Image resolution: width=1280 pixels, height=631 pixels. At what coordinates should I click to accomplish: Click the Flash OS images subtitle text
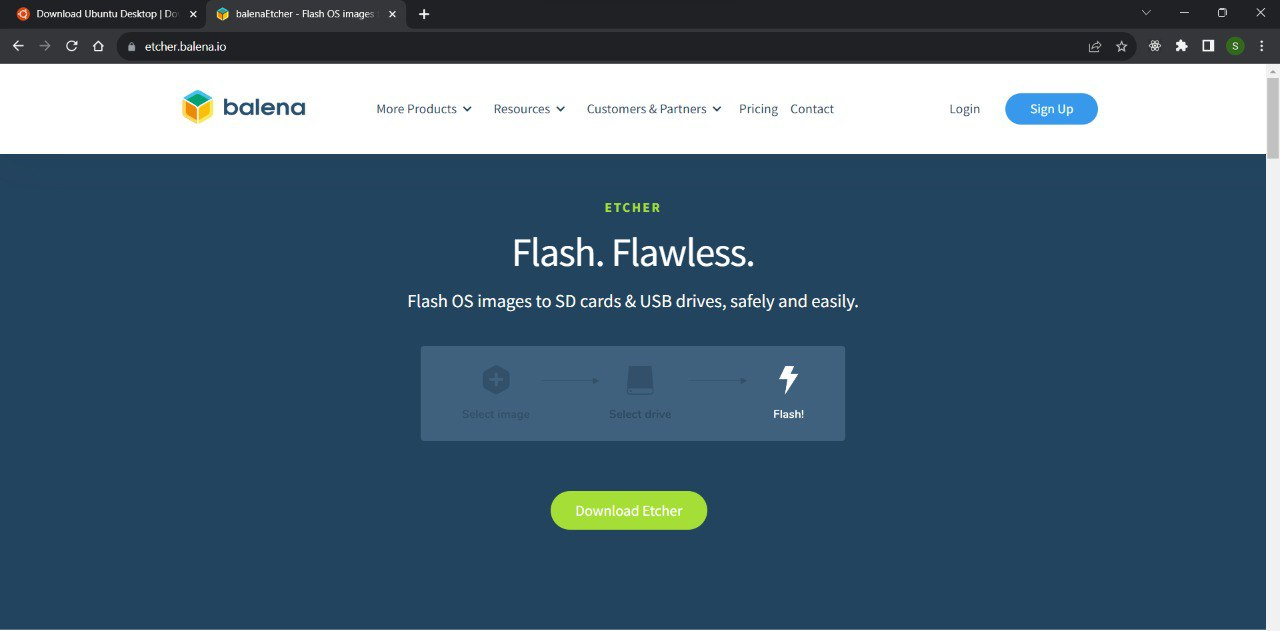point(633,301)
